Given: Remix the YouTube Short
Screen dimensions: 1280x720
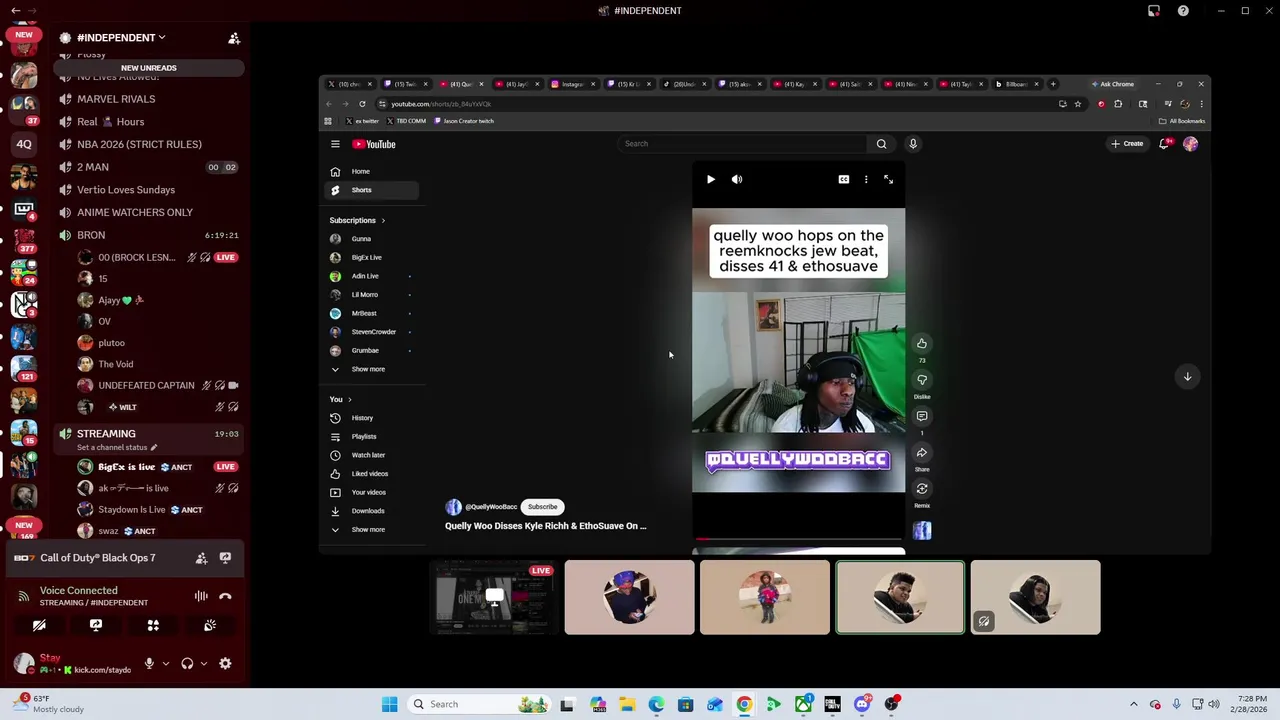Looking at the screenshot, I should coord(922,489).
